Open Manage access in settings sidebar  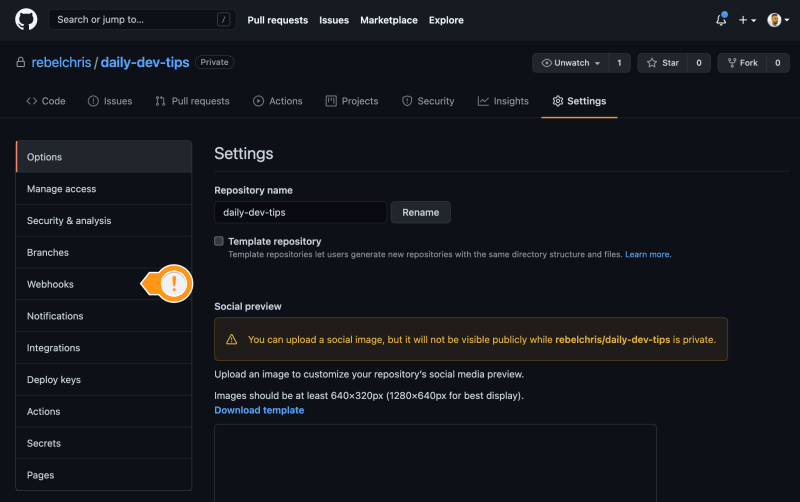coord(104,189)
